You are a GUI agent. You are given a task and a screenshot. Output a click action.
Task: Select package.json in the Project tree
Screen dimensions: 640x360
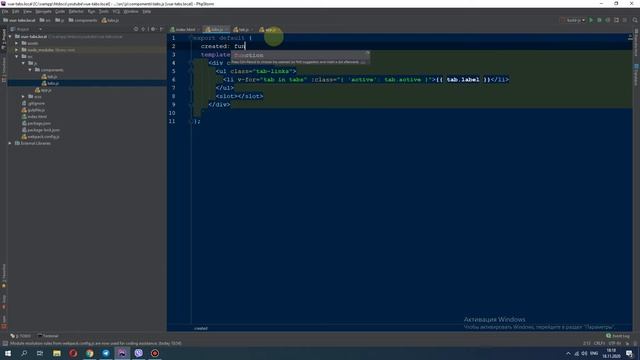tap(36, 123)
